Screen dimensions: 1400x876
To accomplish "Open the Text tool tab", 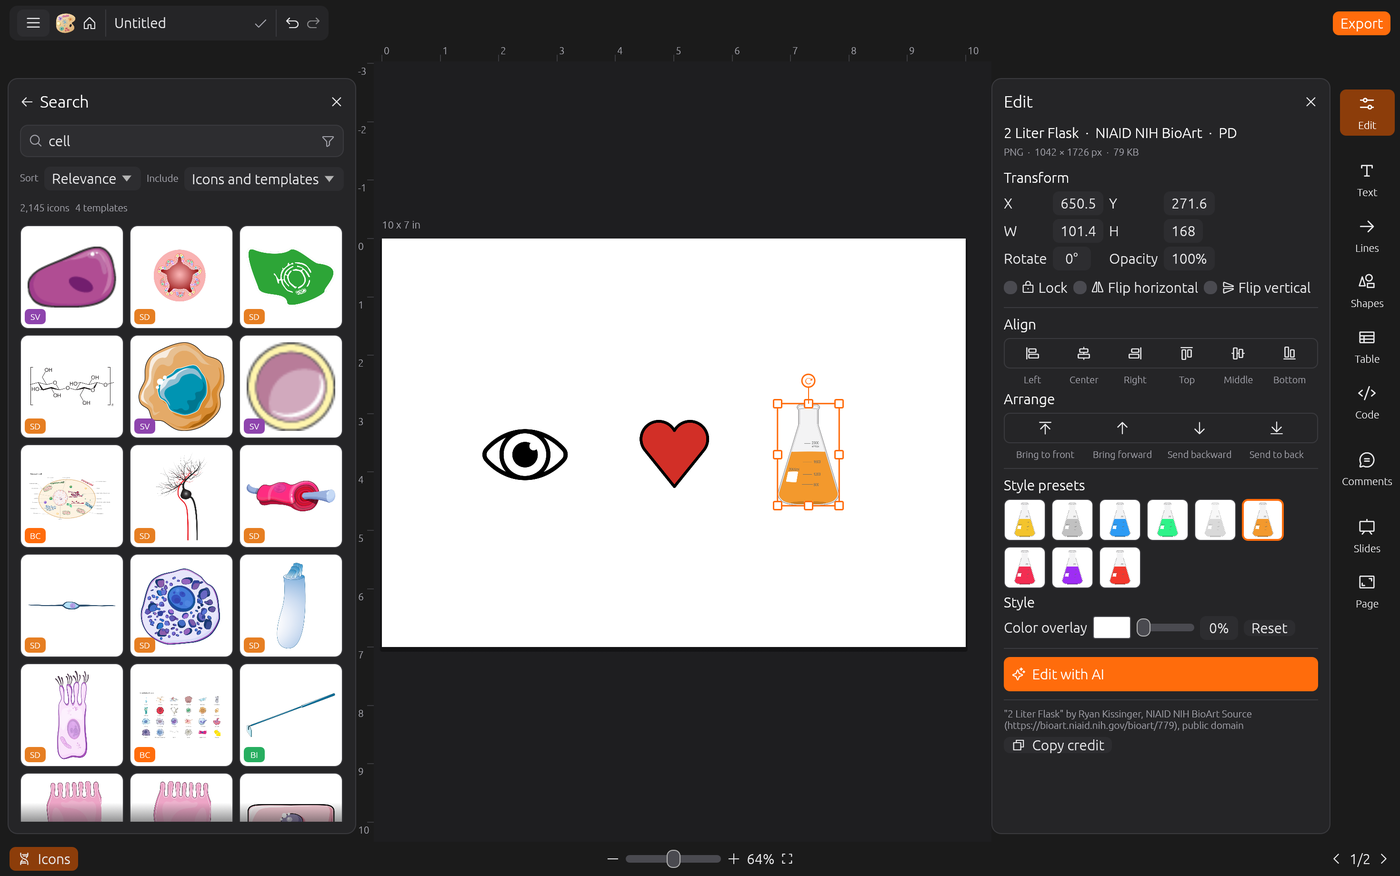I will click(1367, 180).
